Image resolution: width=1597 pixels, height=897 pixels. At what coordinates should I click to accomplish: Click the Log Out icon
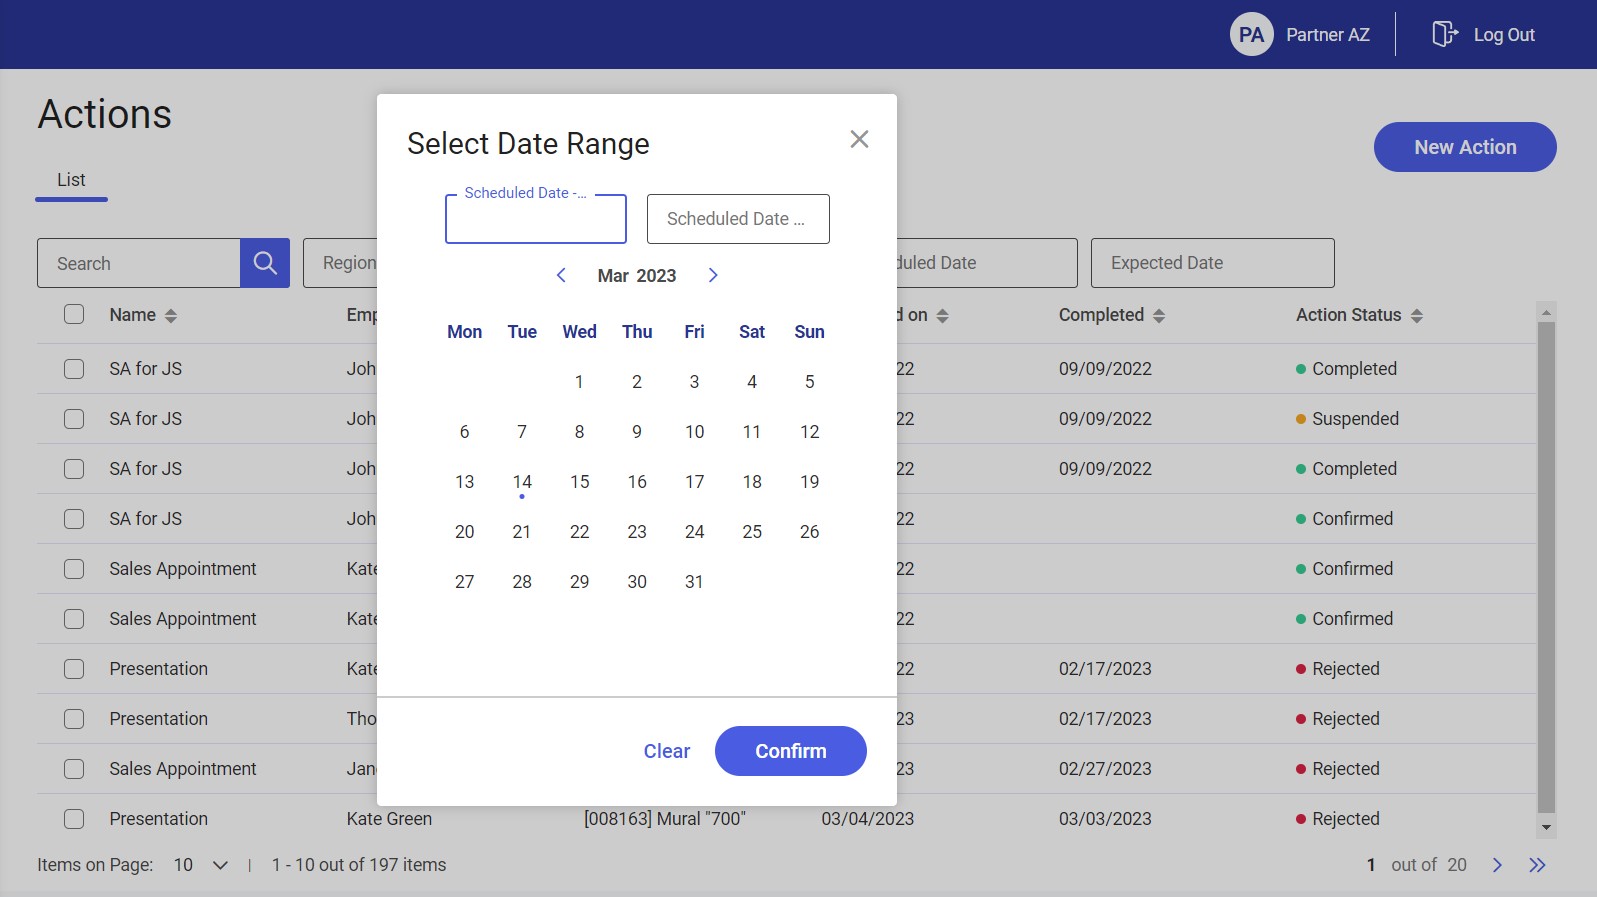pos(1445,34)
